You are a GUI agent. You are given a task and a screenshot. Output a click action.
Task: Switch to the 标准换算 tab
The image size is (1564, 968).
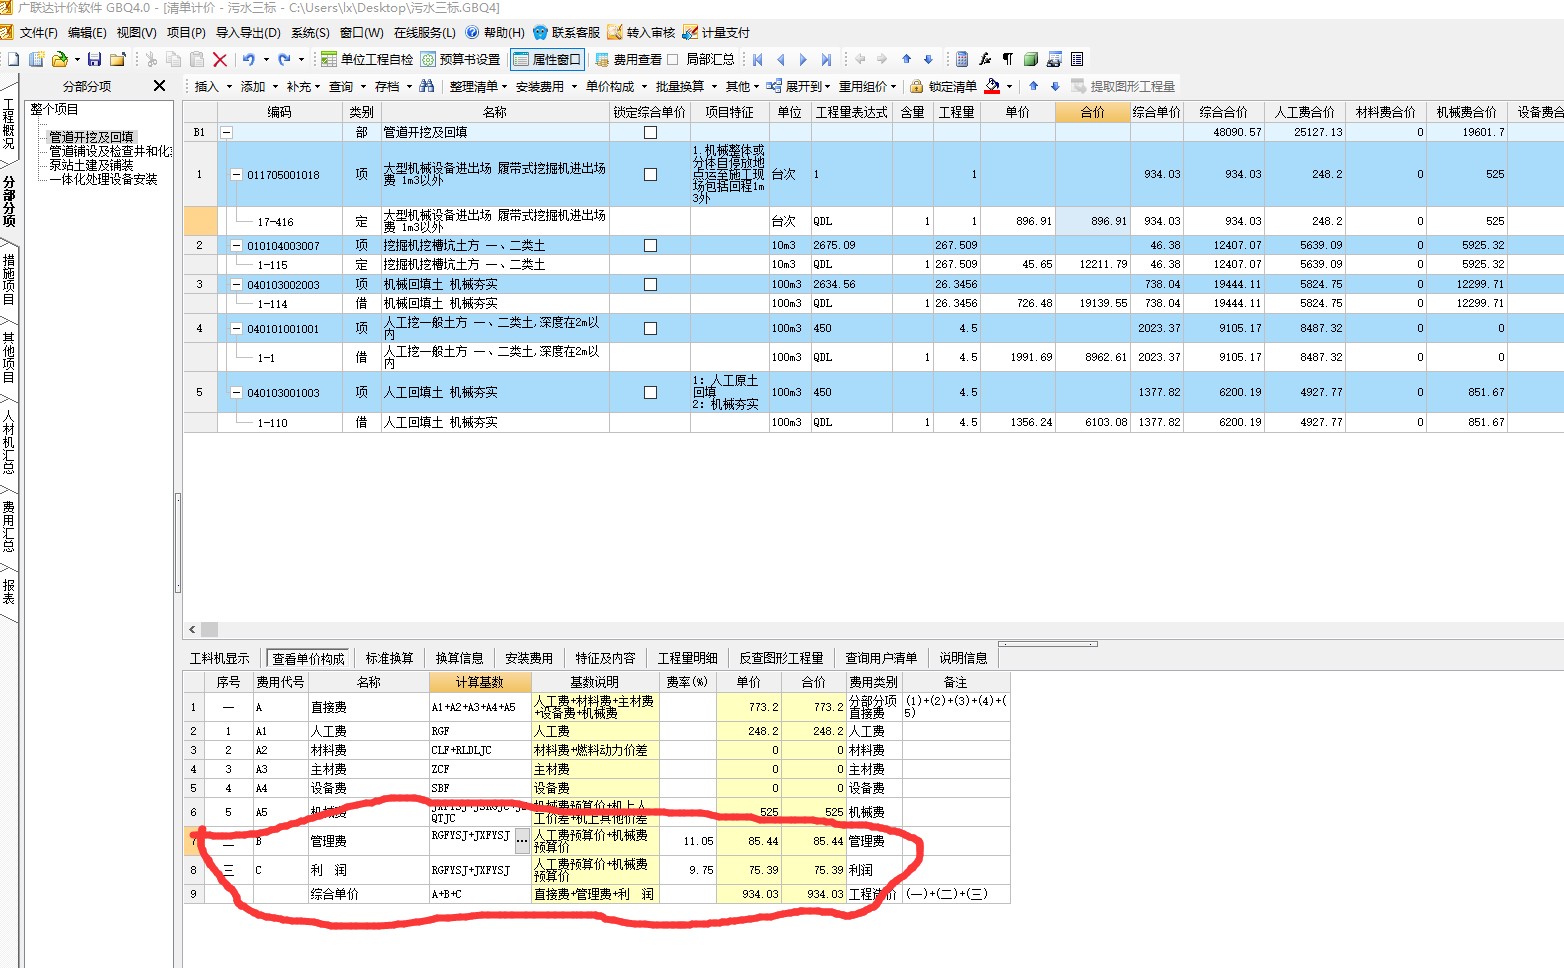click(x=389, y=658)
